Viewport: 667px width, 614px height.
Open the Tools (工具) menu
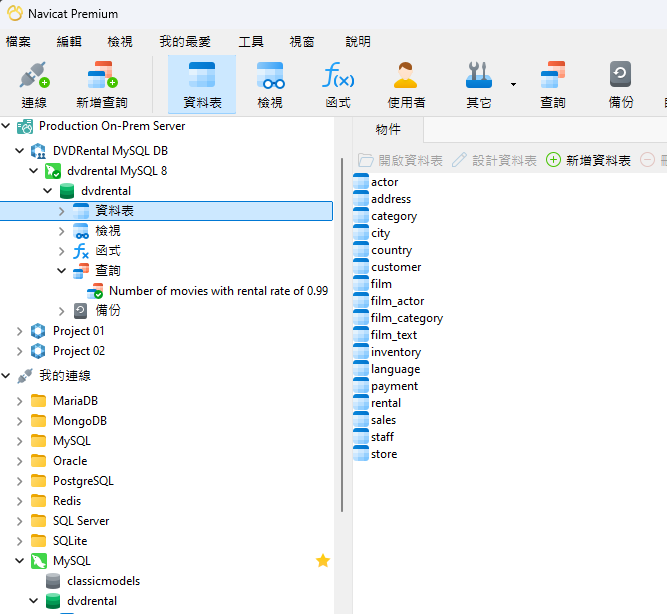(251, 42)
